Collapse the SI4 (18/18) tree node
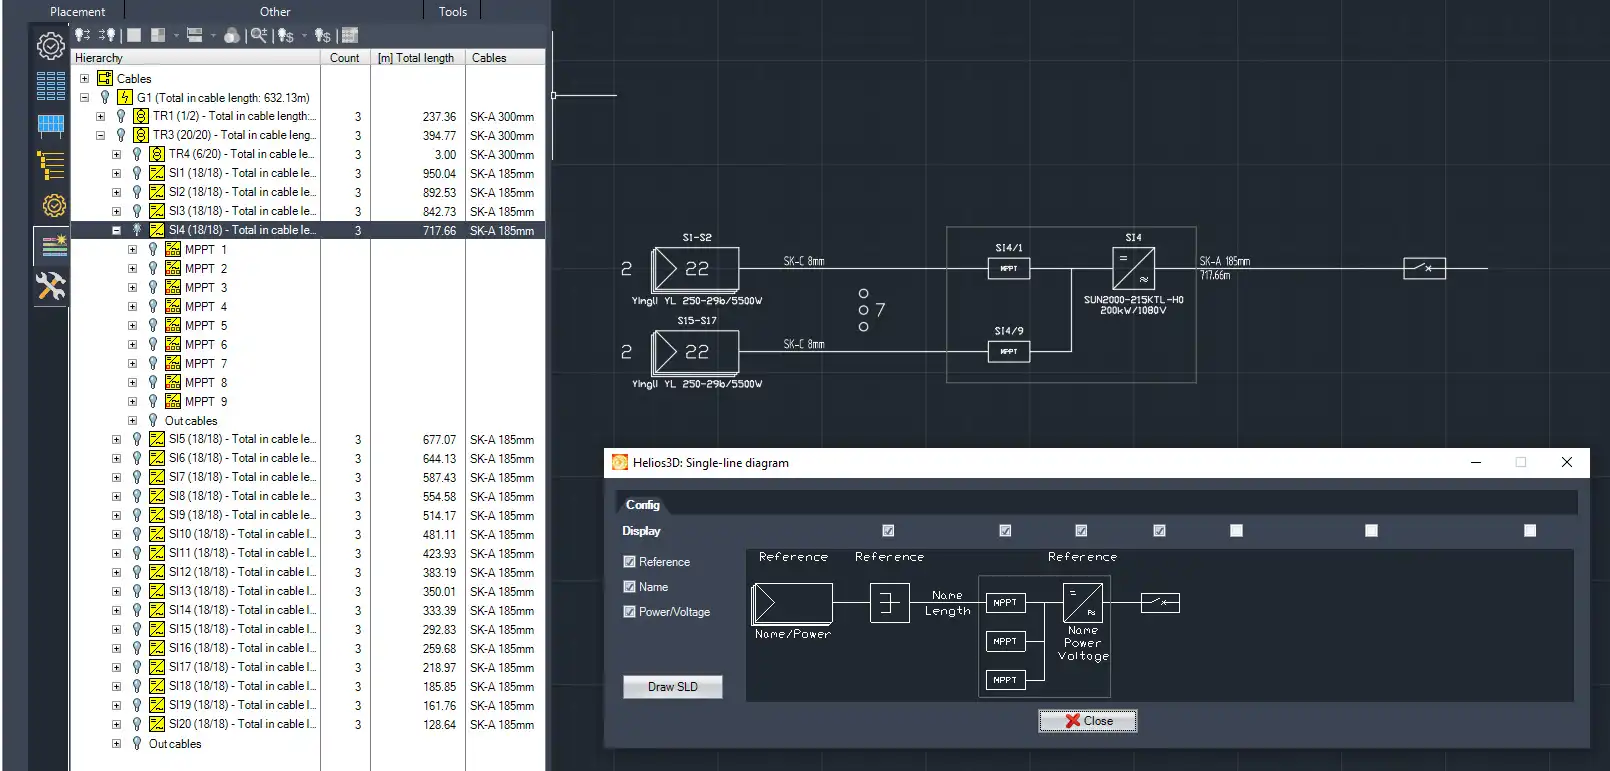 (x=116, y=230)
